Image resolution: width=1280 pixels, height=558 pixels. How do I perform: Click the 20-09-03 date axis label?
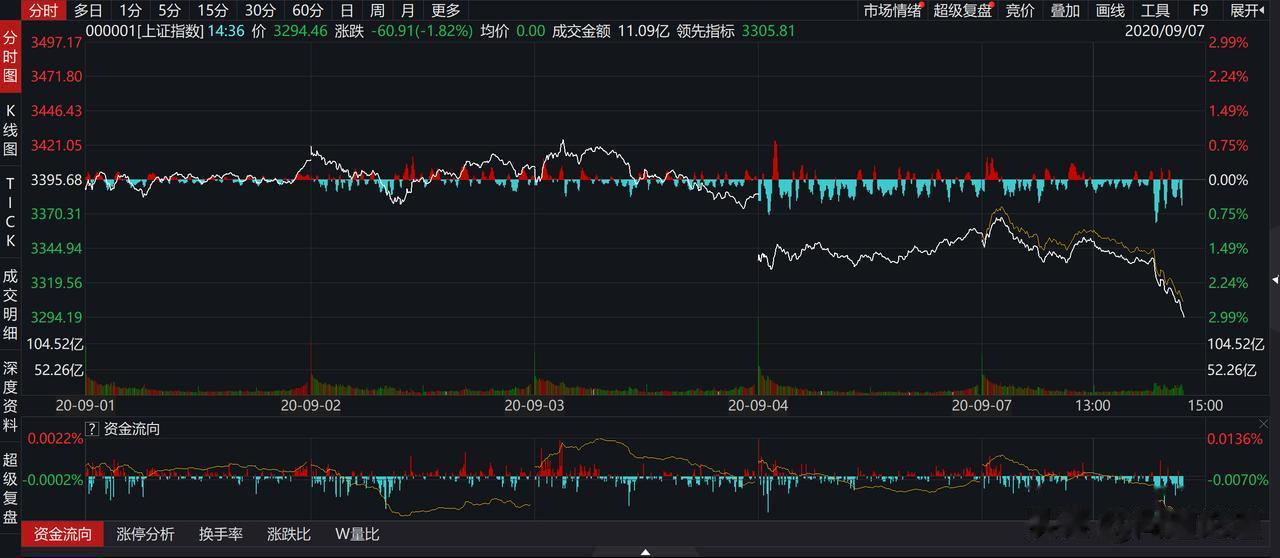click(x=534, y=405)
